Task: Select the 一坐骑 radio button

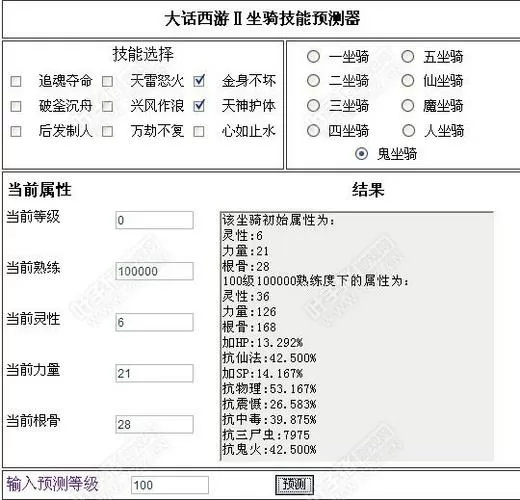Action: click(x=313, y=56)
